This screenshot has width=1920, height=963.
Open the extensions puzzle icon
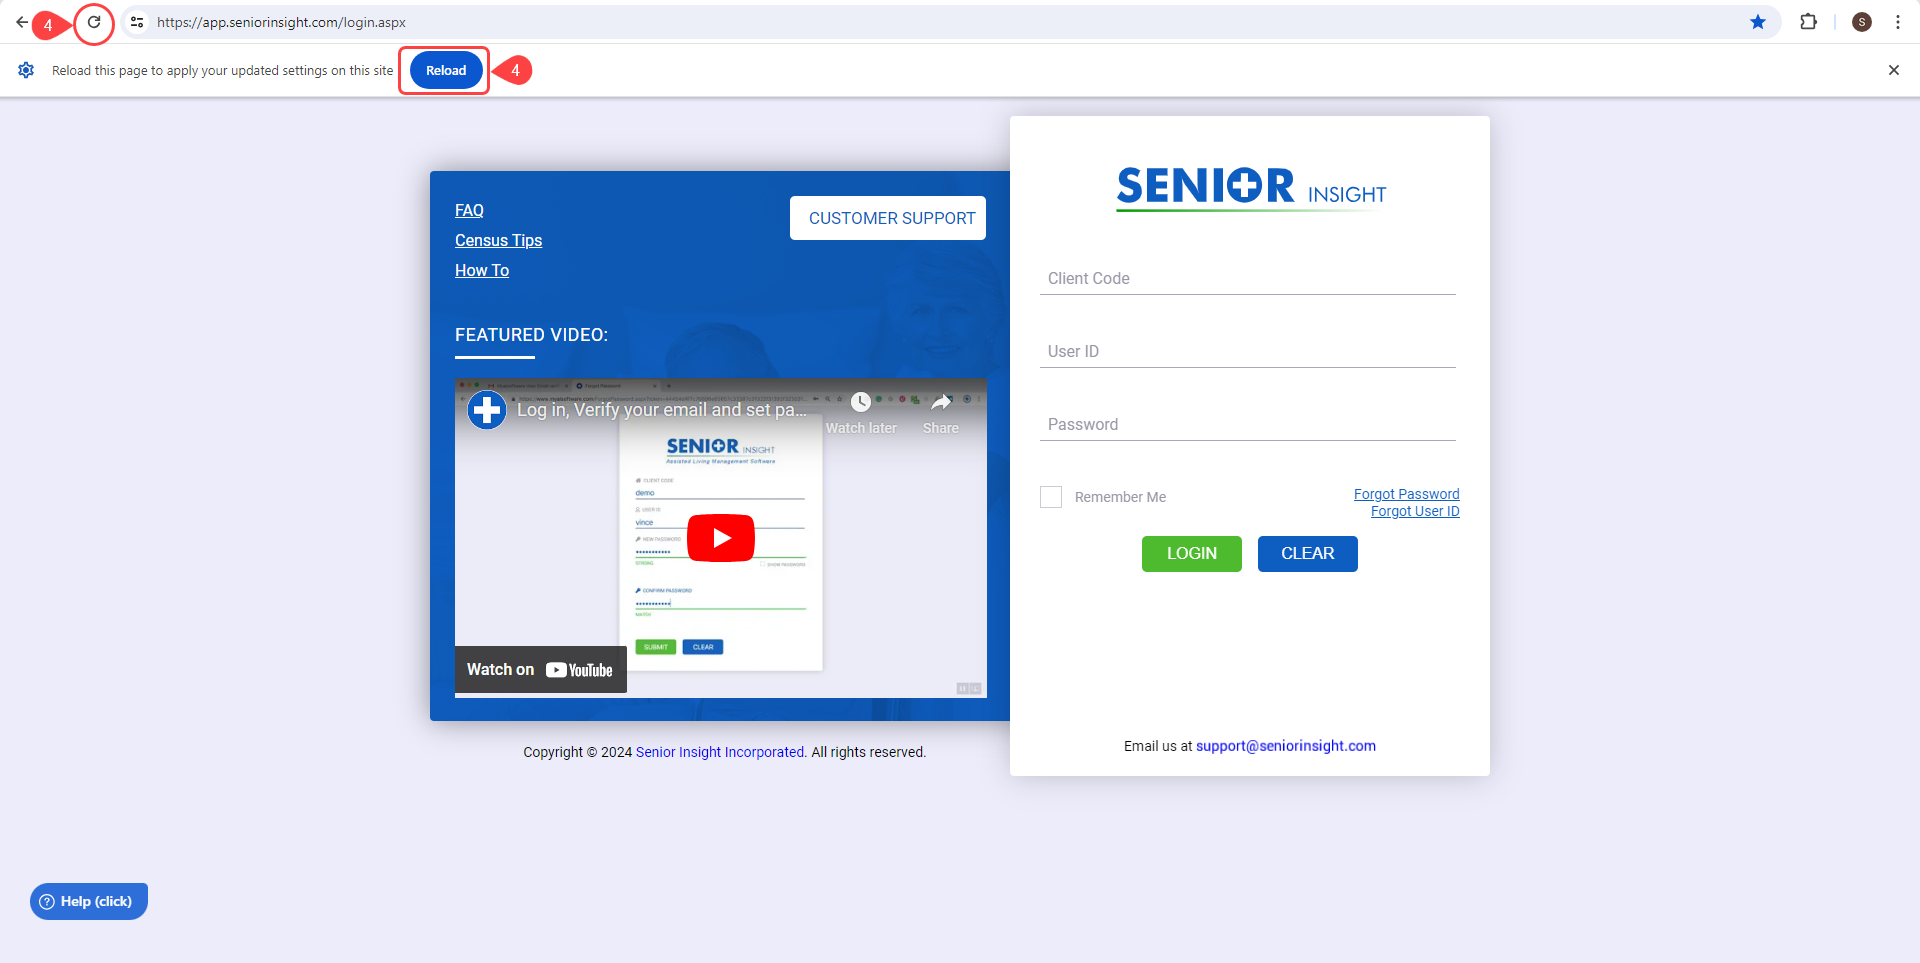click(1808, 22)
